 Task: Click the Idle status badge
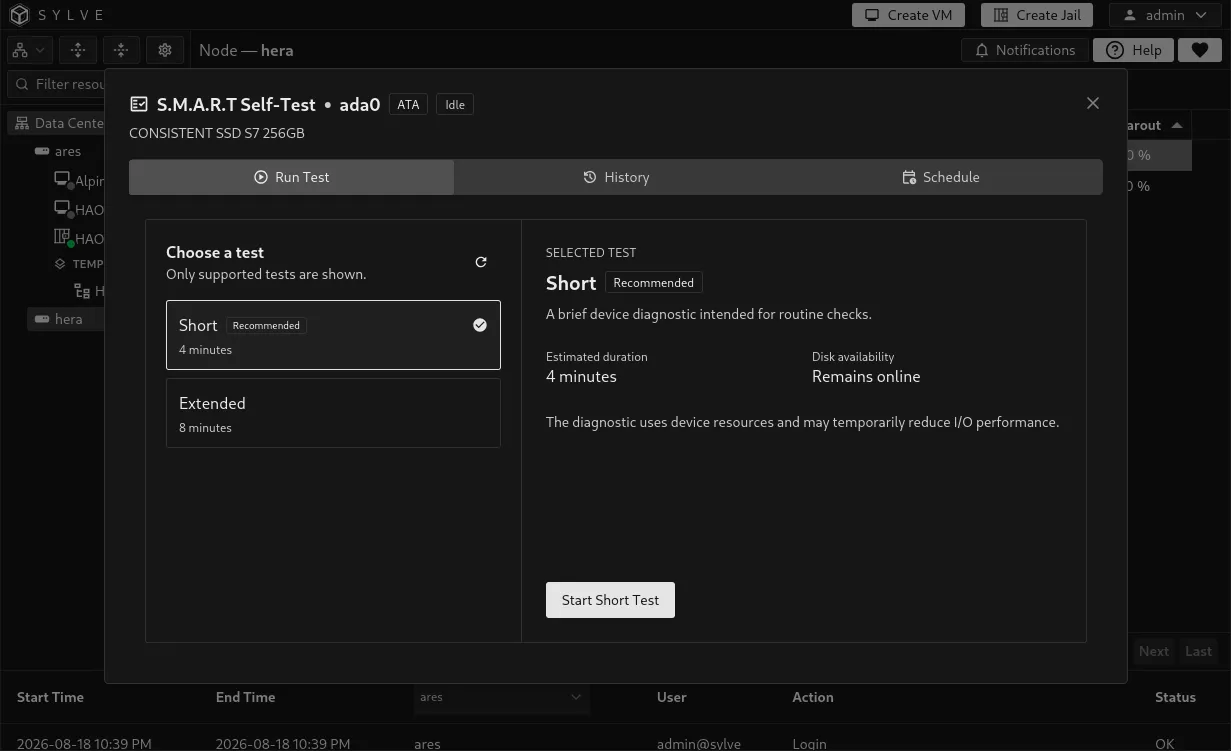[455, 104]
